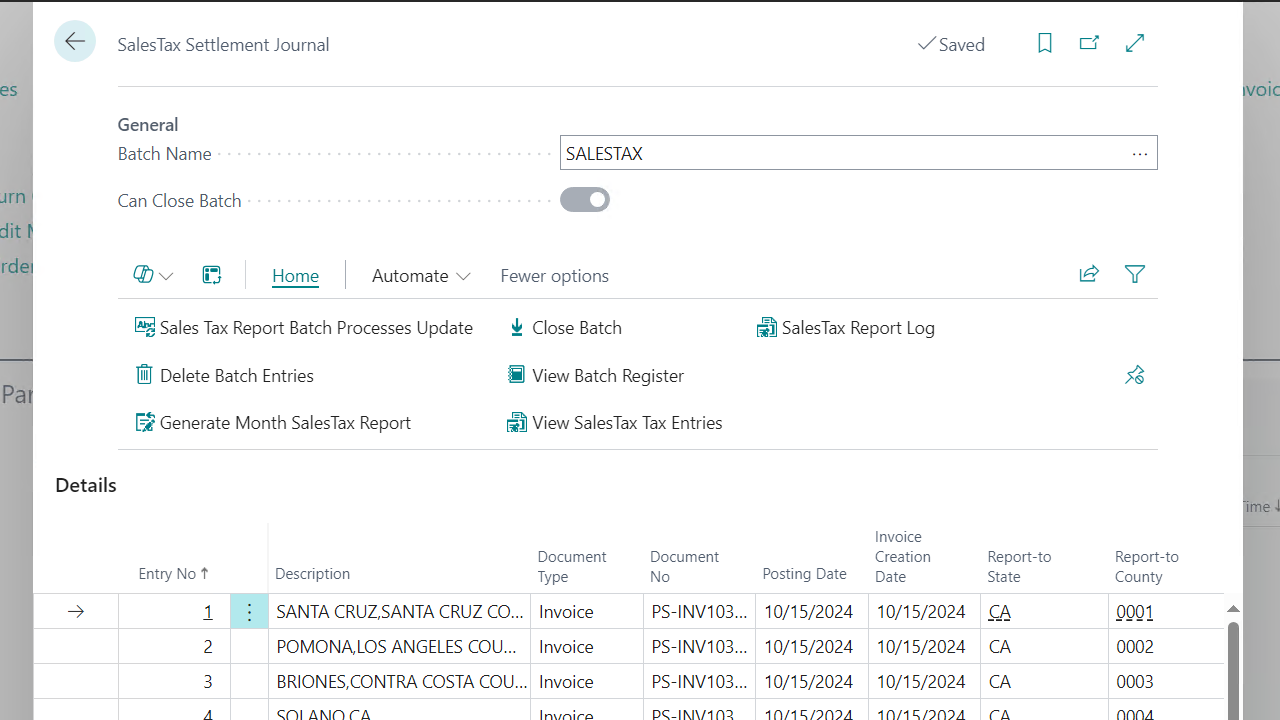Click the open in Excel table icon
Image resolution: width=1280 pixels, height=720 pixels.
[x=211, y=275]
